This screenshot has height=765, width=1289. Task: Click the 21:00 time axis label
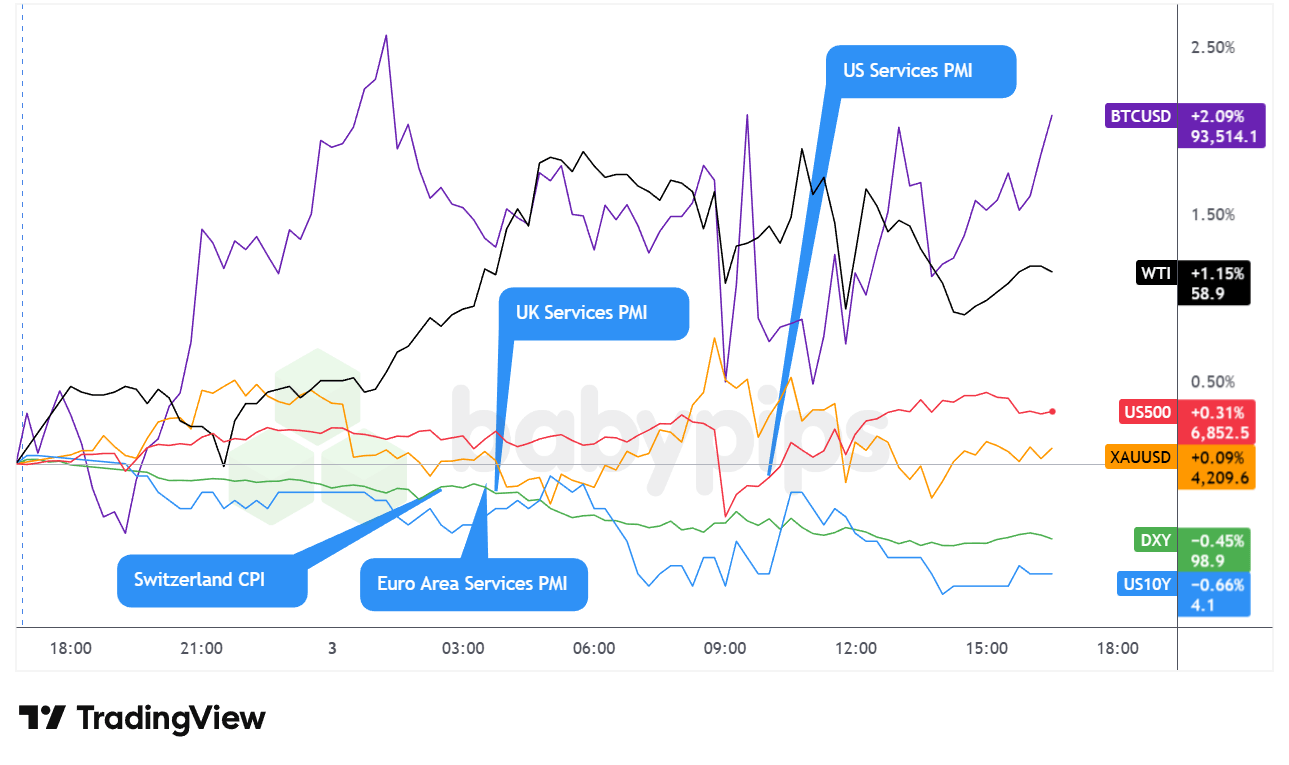(x=201, y=648)
